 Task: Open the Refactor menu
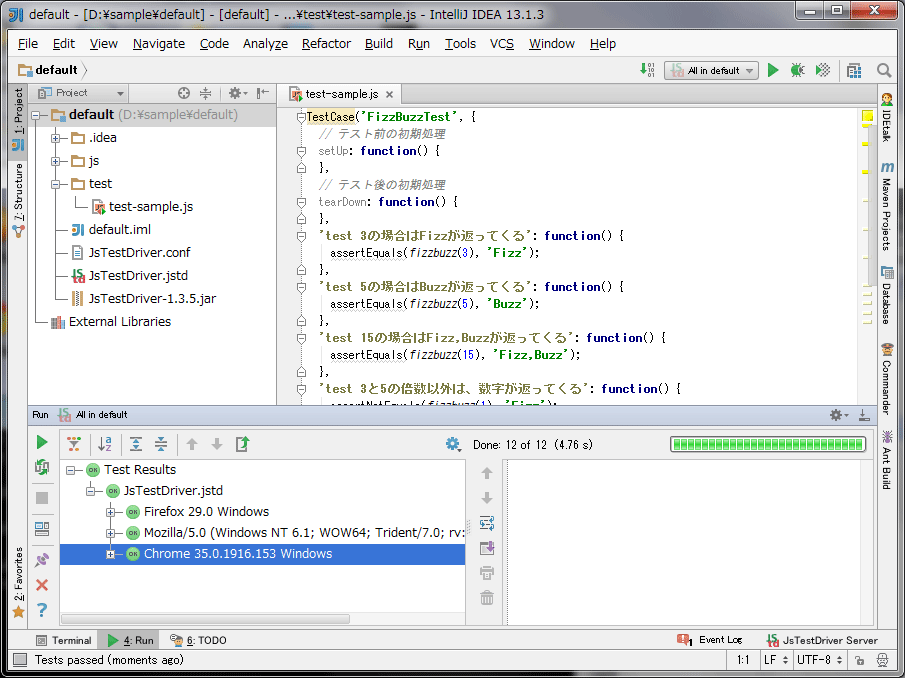point(326,44)
